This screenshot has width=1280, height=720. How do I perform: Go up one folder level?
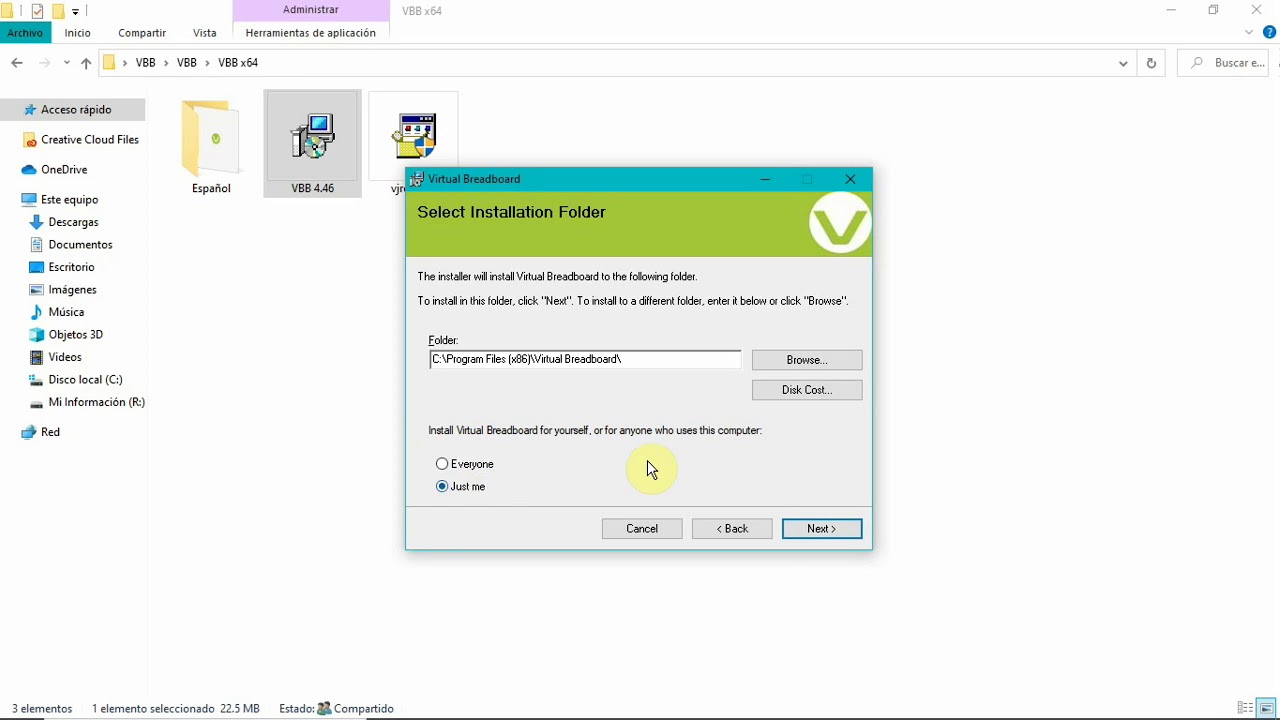(x=86, y=63)
